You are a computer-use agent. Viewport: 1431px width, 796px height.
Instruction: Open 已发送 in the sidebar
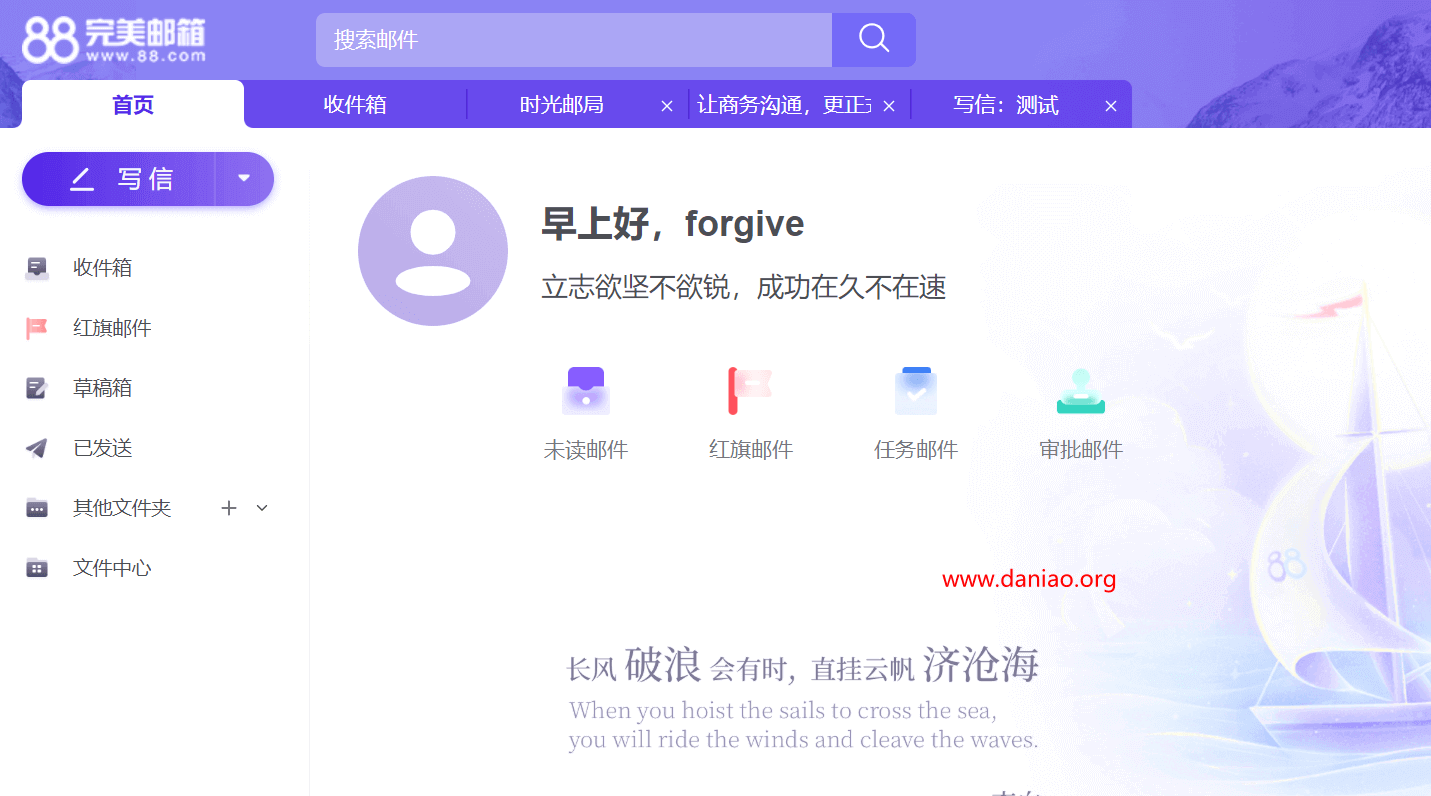[x=102, y=448]
